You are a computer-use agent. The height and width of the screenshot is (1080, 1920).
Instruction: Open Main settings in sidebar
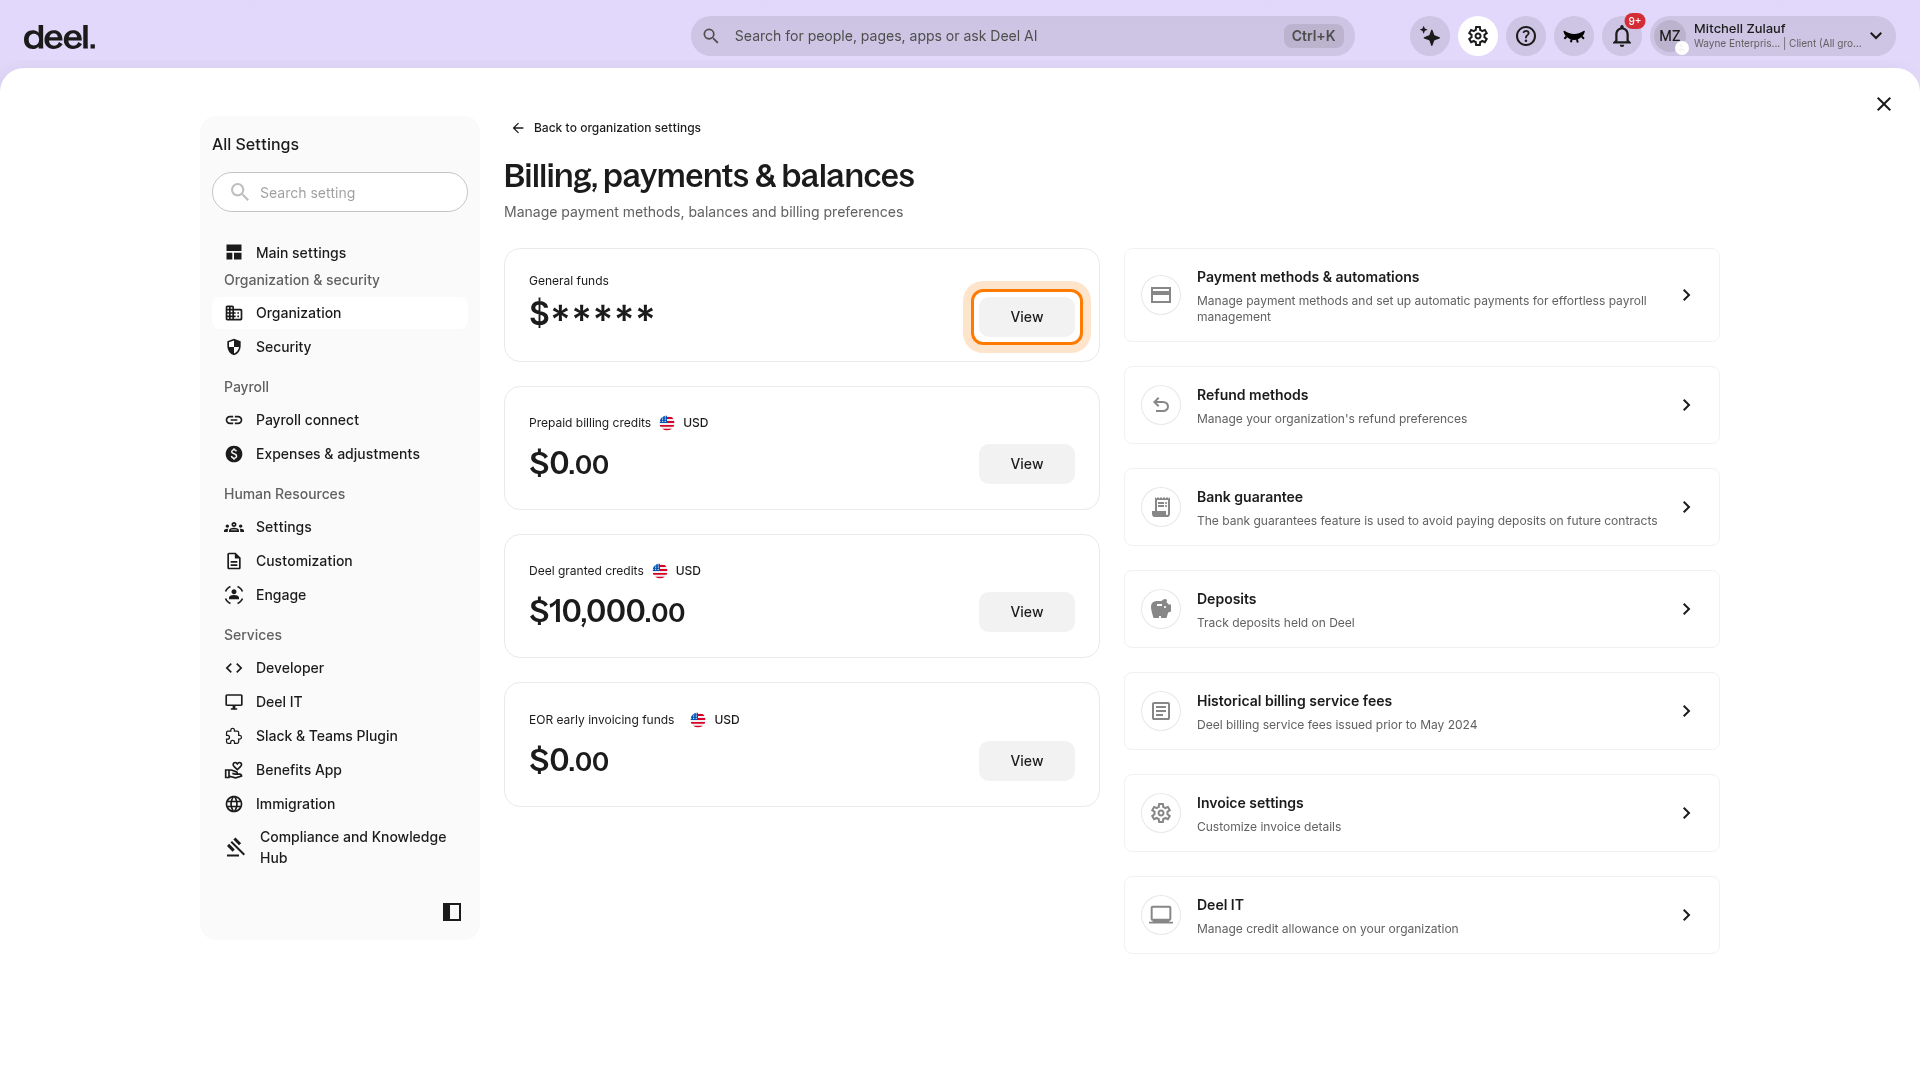[x=340, y=253]
